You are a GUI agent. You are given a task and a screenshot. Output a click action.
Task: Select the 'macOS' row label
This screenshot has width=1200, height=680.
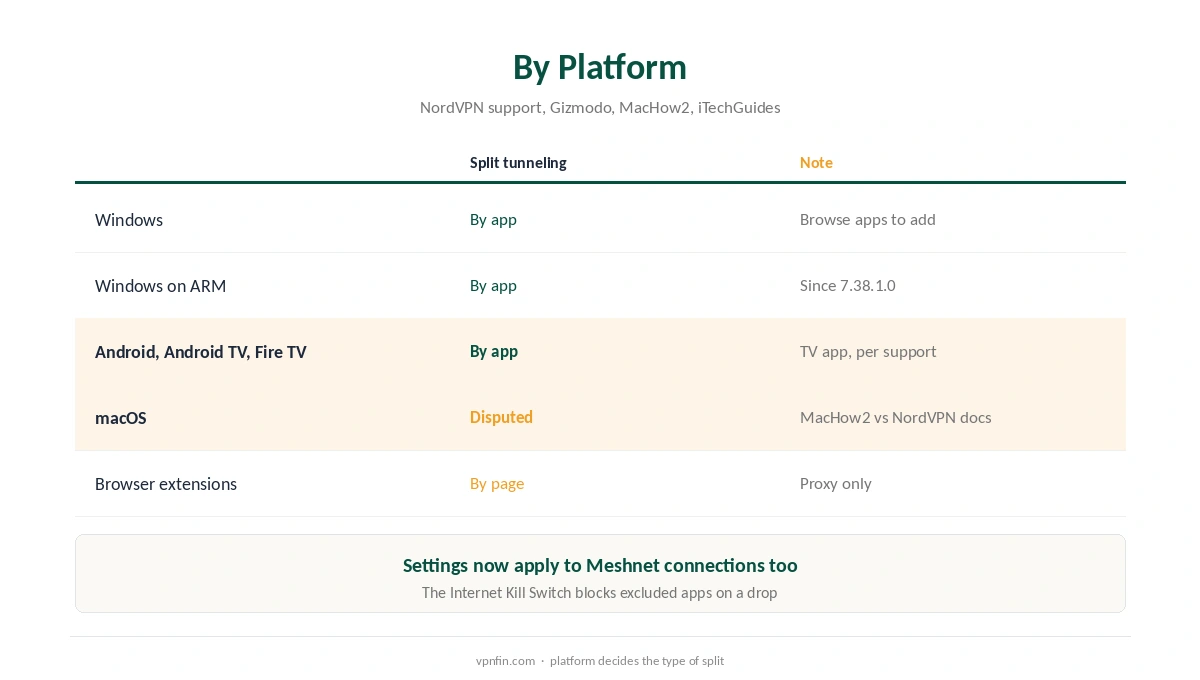tap(121, 418)
